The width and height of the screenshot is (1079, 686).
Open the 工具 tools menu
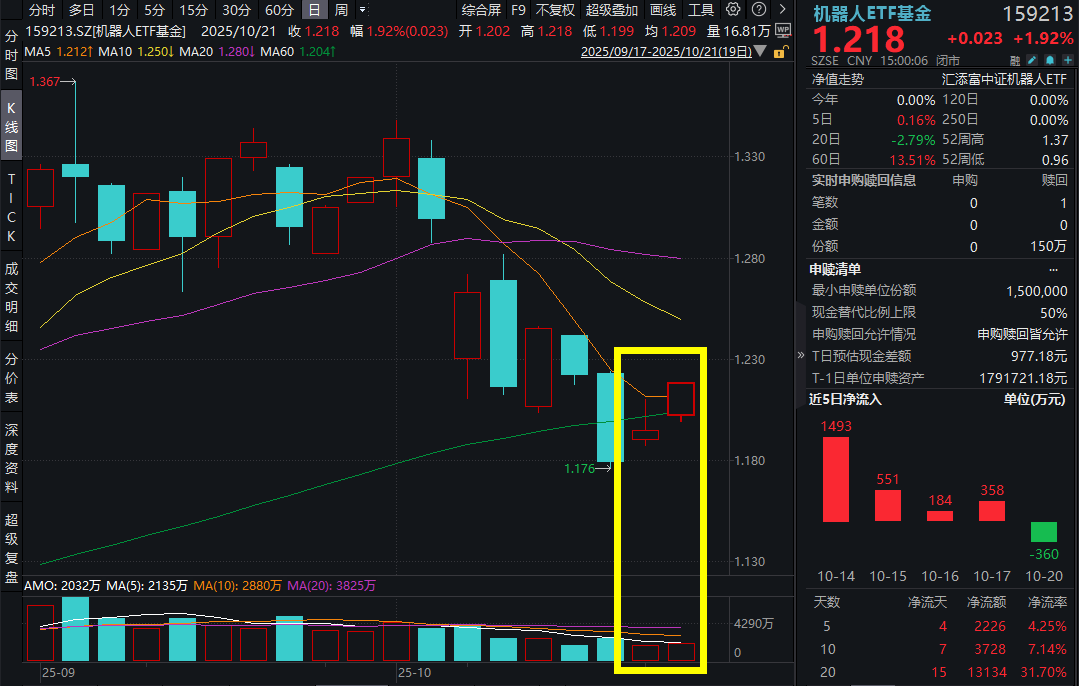click(701, 10)
